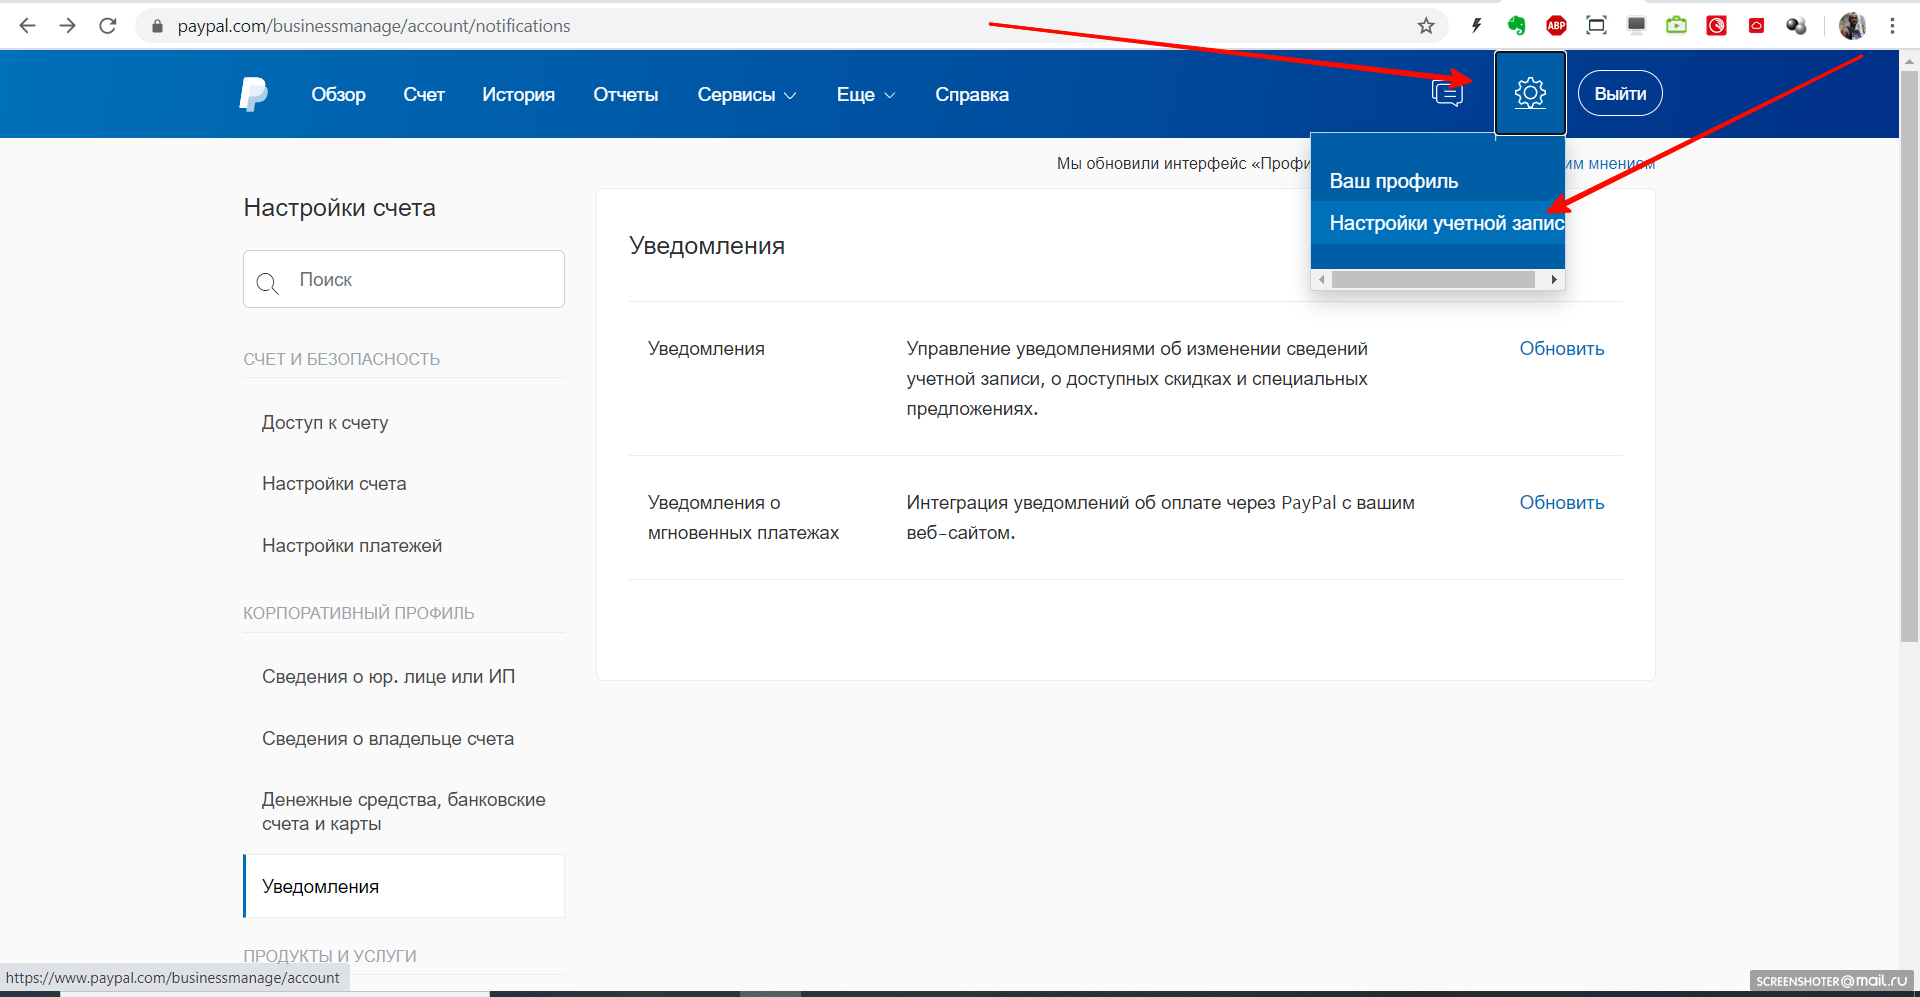
Task: Click the browser profile avatar
Action: (1852, 26)
